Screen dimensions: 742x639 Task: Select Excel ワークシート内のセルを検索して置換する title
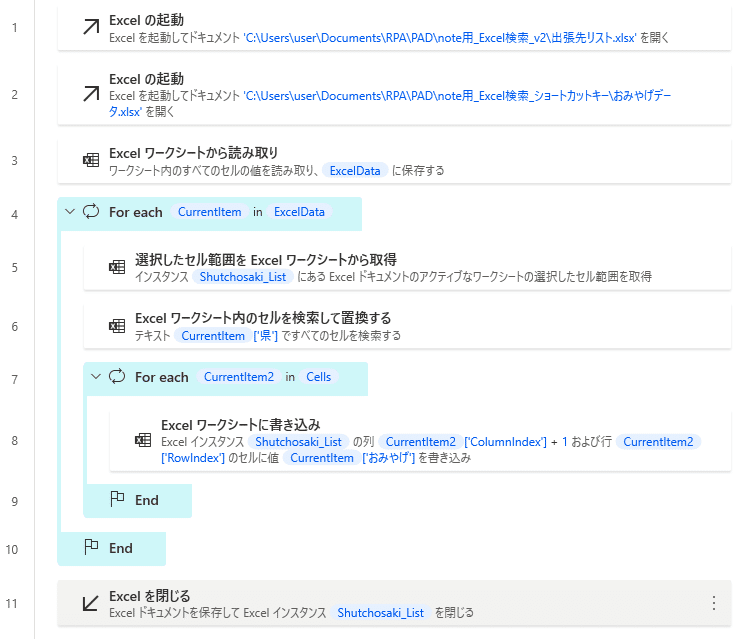263,318
